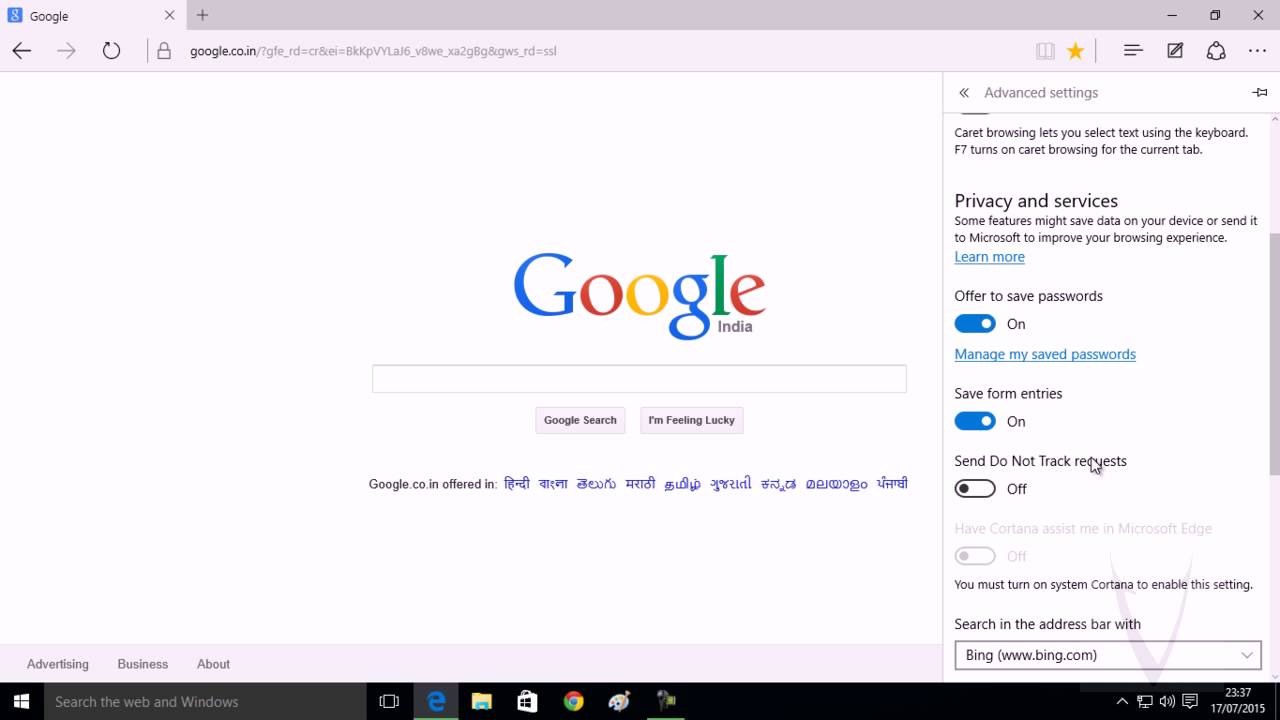Pin the Advanced settings pane
This screenshot has width=1280, height=720.
pos(1260,93)
